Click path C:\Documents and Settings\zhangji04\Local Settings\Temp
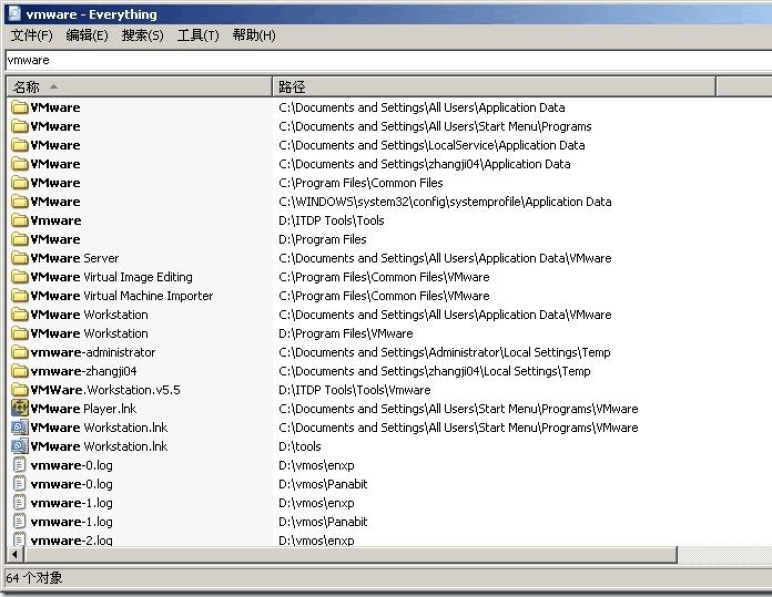Screen dimensions: 772x597 pyautogui.click(x=434, y=371)
